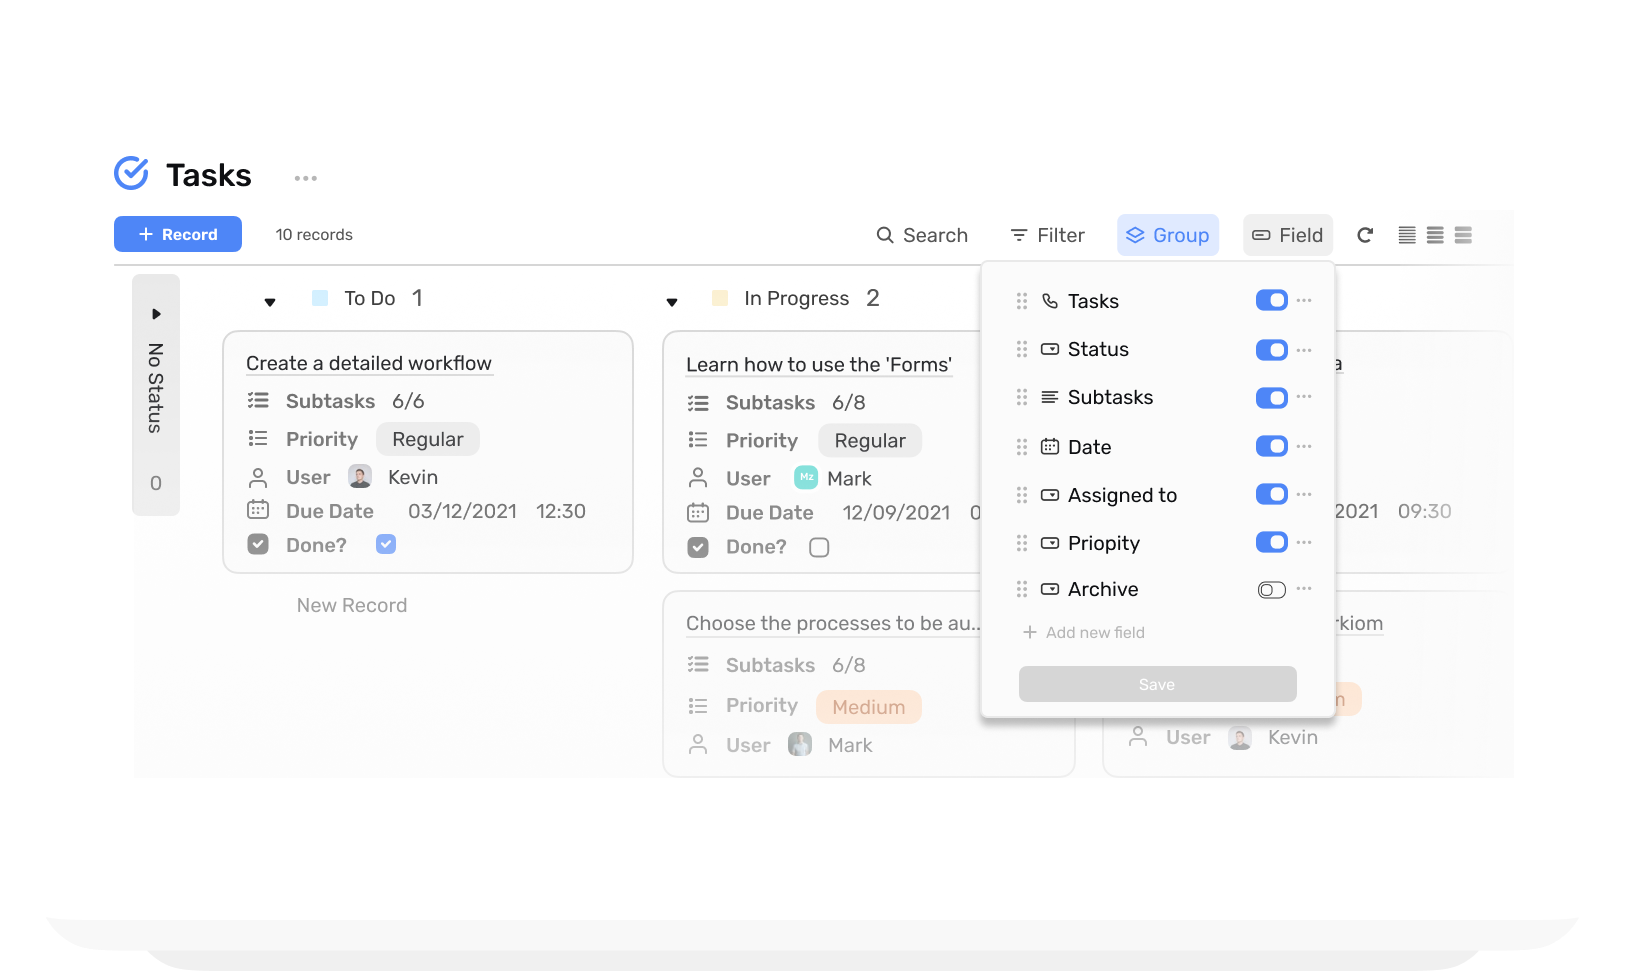
Task: Open the Filter menu
Action: click(1047, 235)
